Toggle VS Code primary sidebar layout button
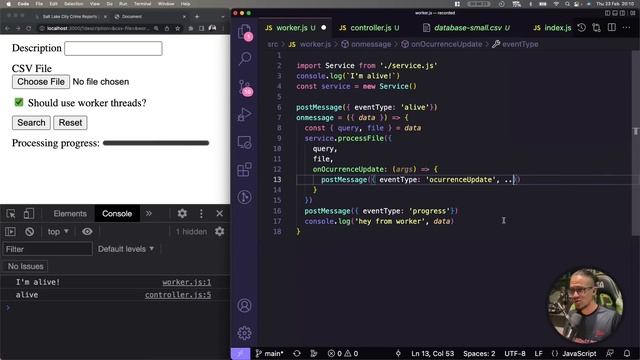The image size is (640, 360). tap(608, 13)
